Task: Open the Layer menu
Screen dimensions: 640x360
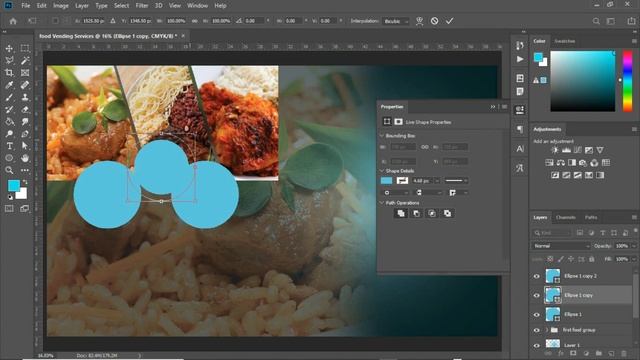Action: (82, 6)
